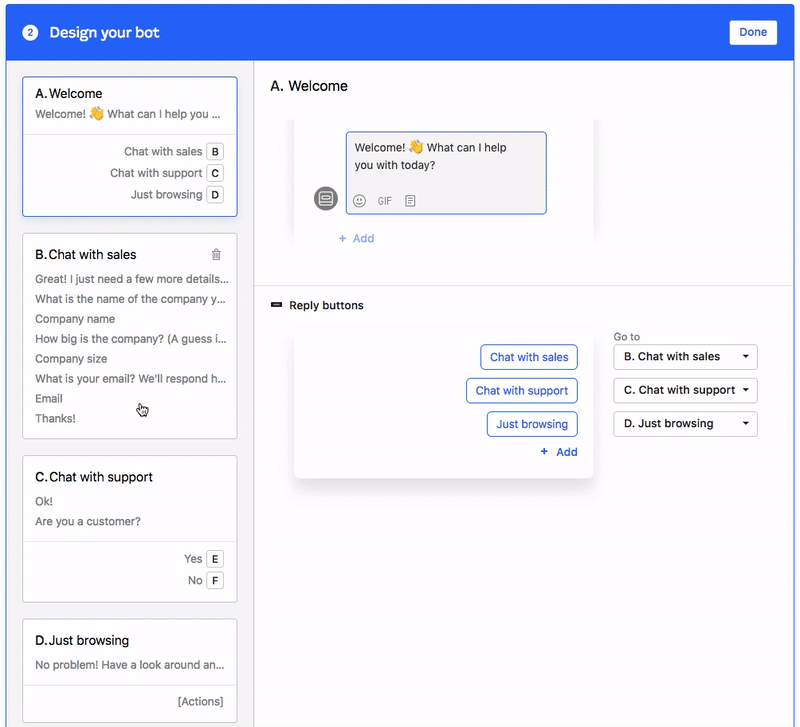Click into the Welcome message text field
Viewport: 800px width, 727px height.
point(445,156)
